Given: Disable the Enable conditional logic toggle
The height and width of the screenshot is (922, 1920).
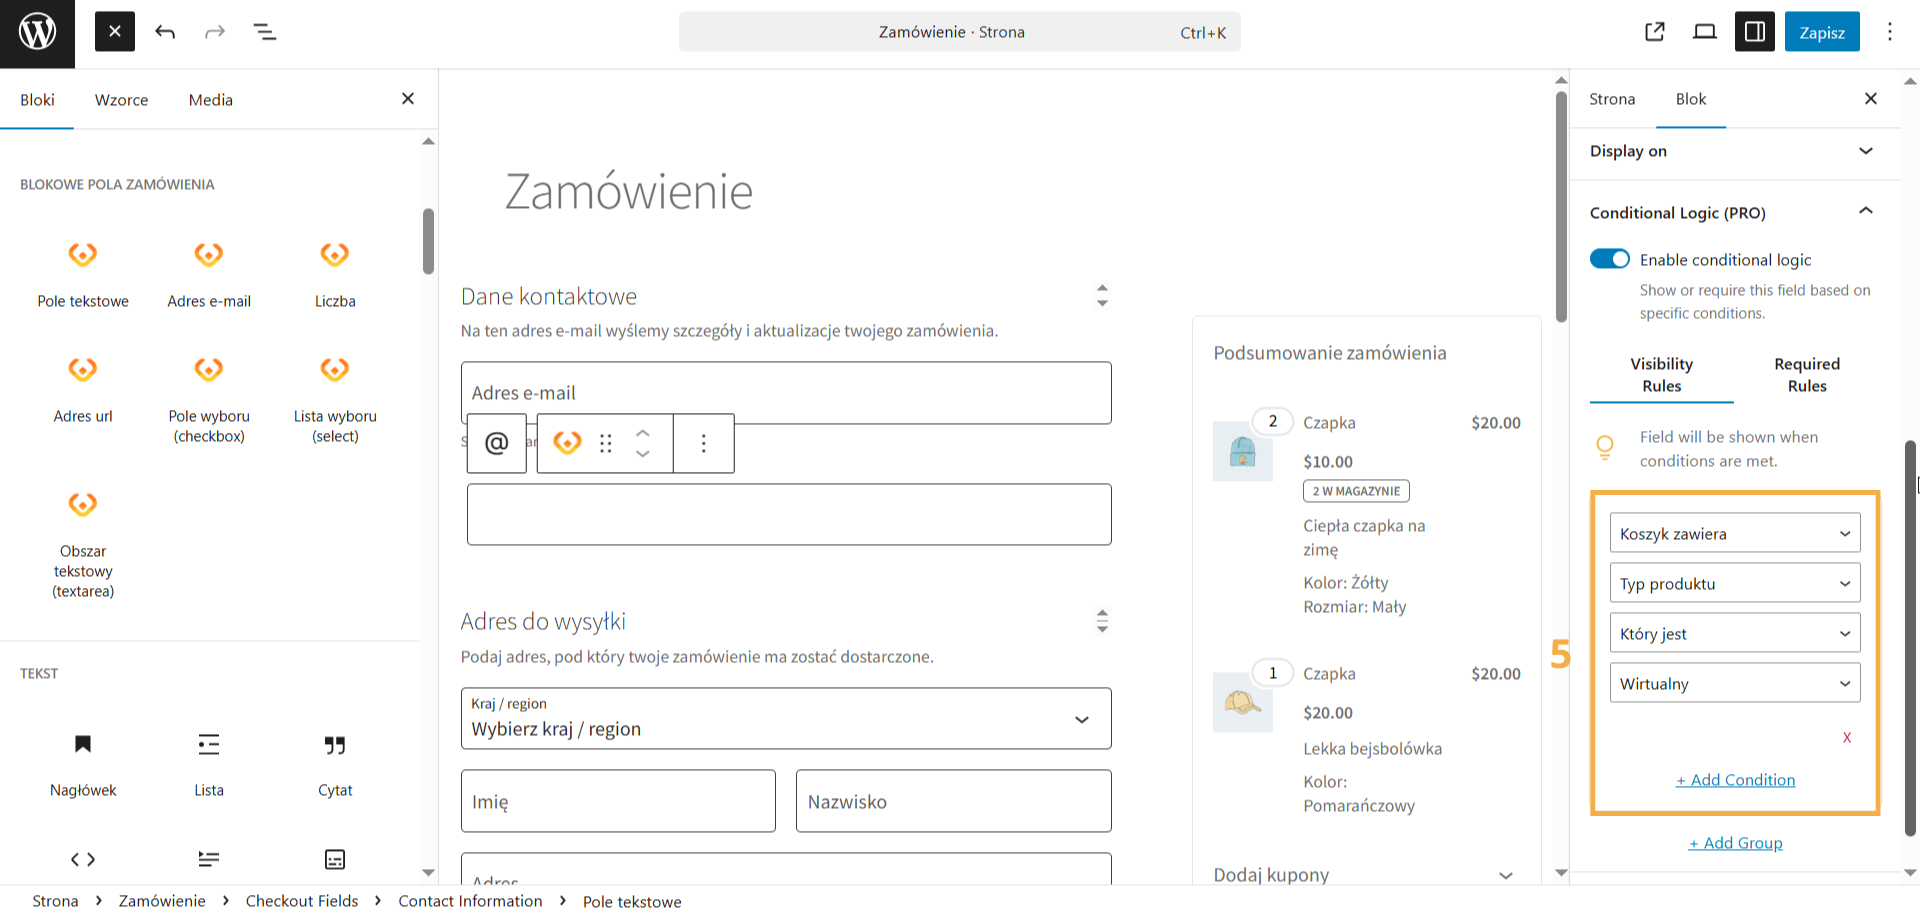Looking at the screenshot, I should click(1609, 258).
